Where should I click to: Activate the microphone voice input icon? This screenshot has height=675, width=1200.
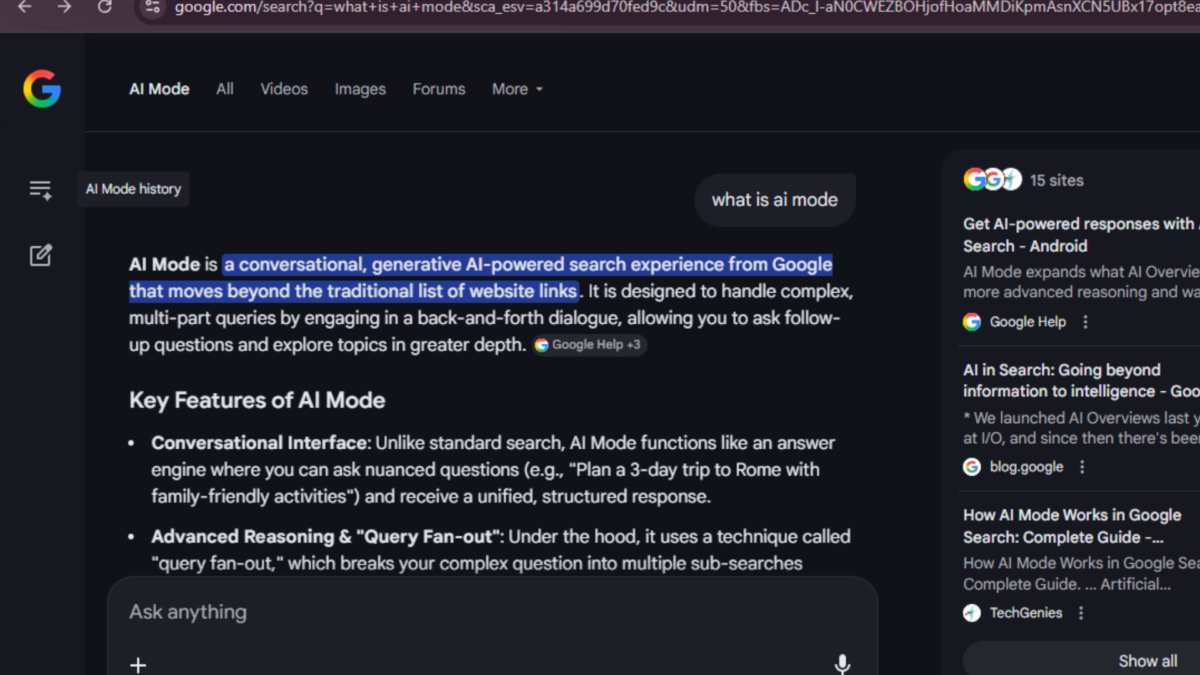click(842, 663)
